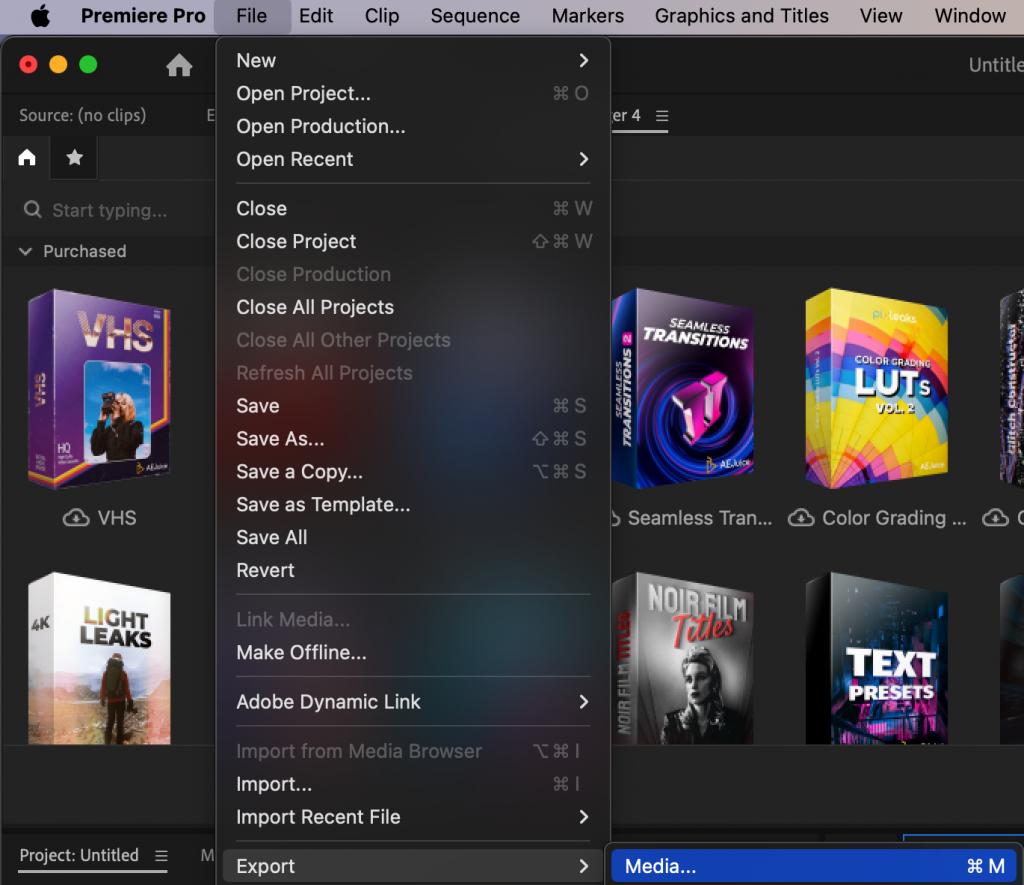Click the Light Leaks pack thumbnail
1024x885 pixels.
[x=98, y=658]
